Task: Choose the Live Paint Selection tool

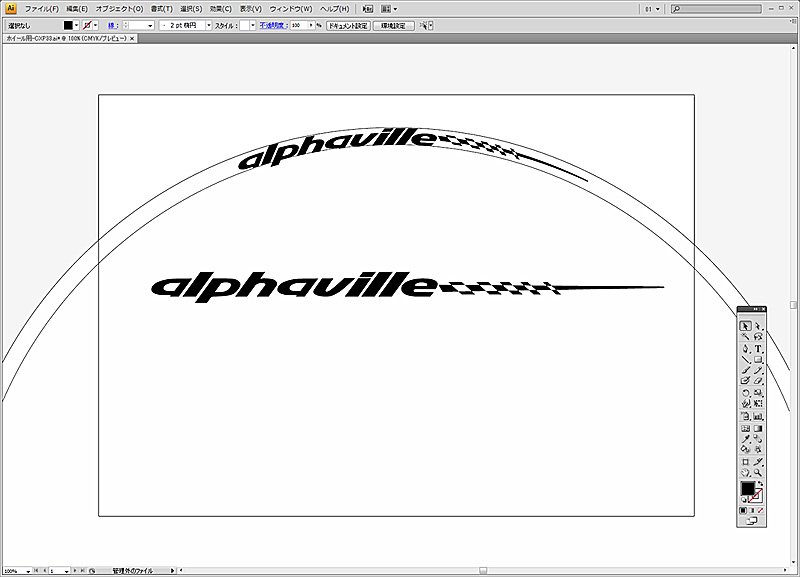Action: click(x=758, y=449)
